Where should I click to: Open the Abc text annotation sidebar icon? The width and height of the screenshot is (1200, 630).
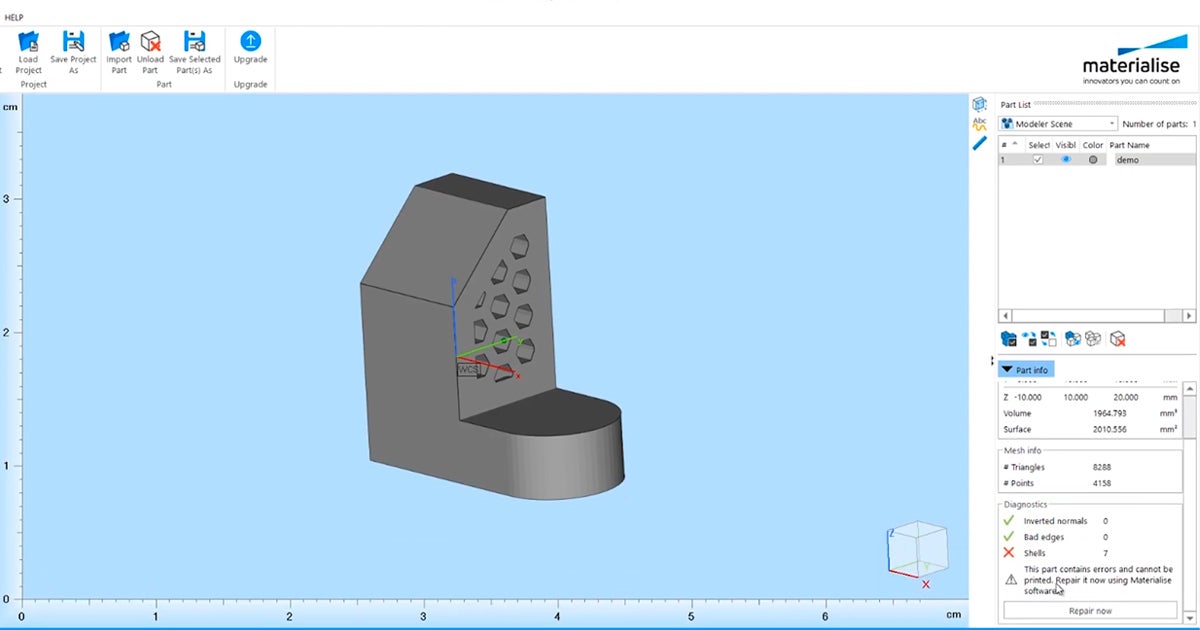coord(980,124)
